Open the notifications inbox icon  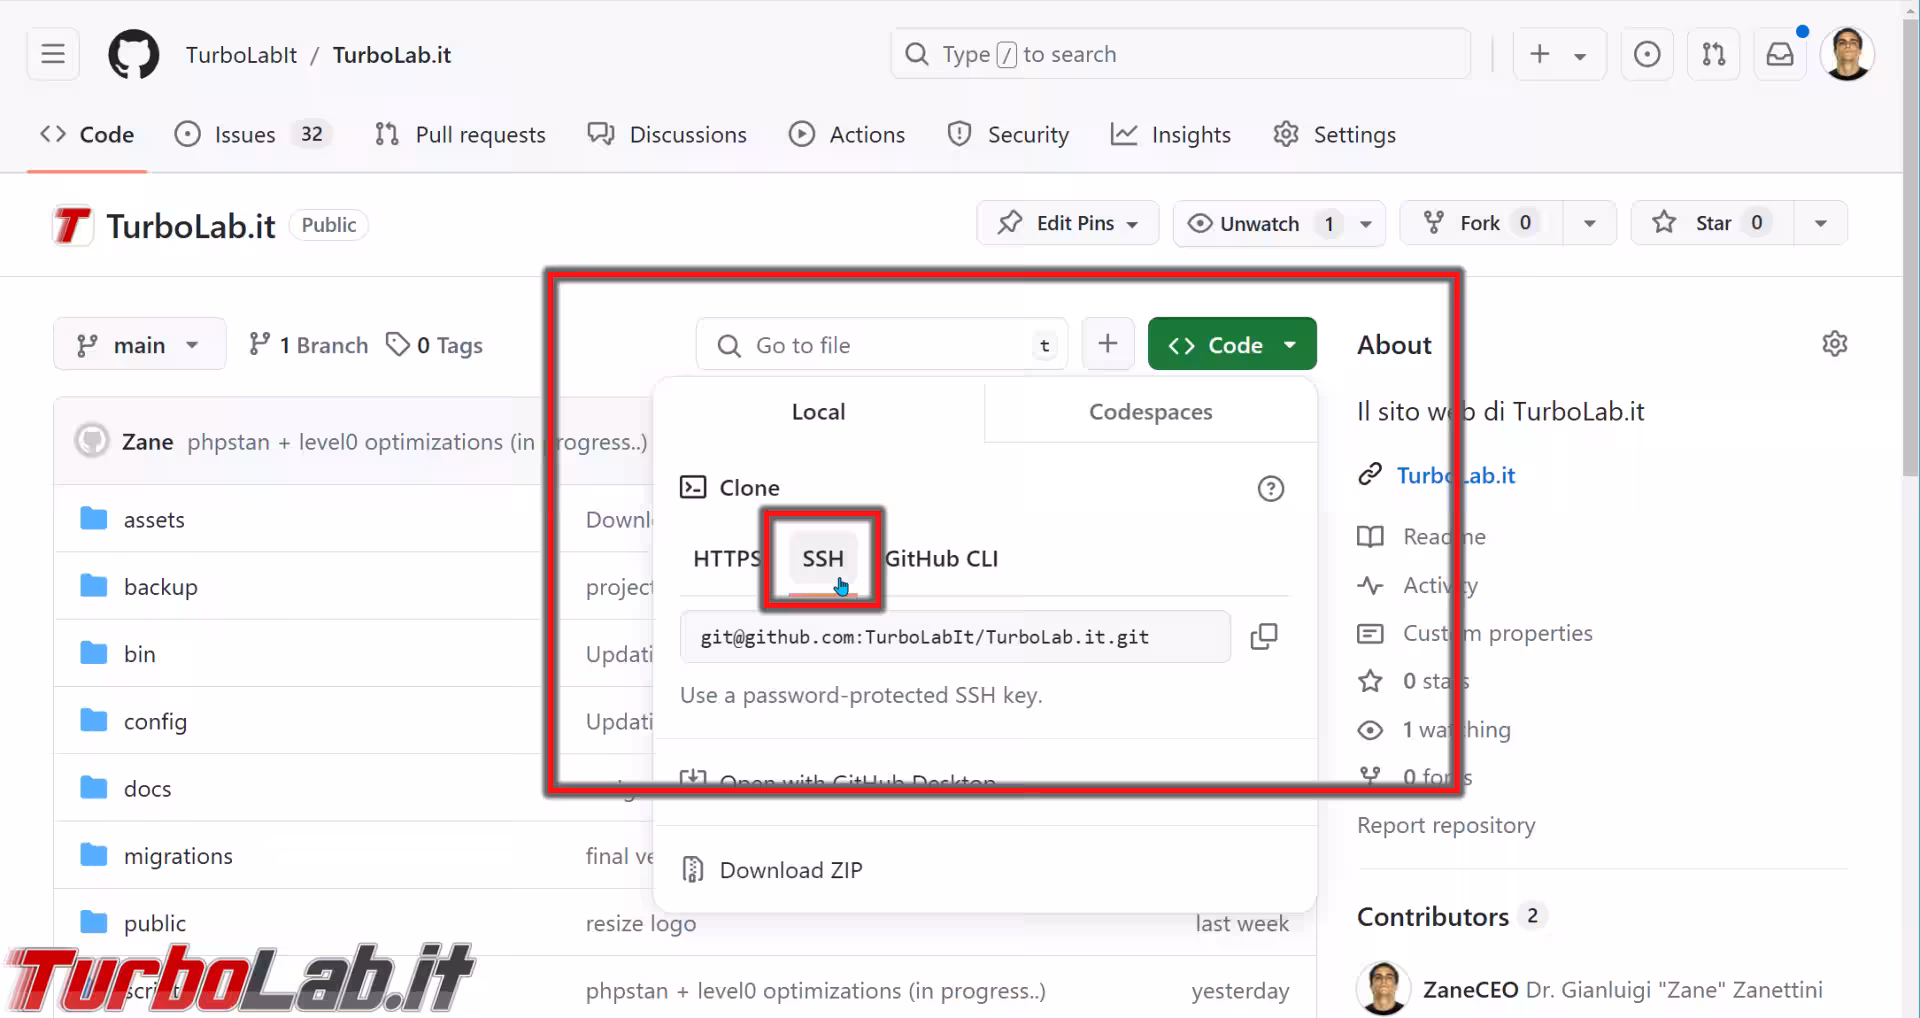[1780, 54]
